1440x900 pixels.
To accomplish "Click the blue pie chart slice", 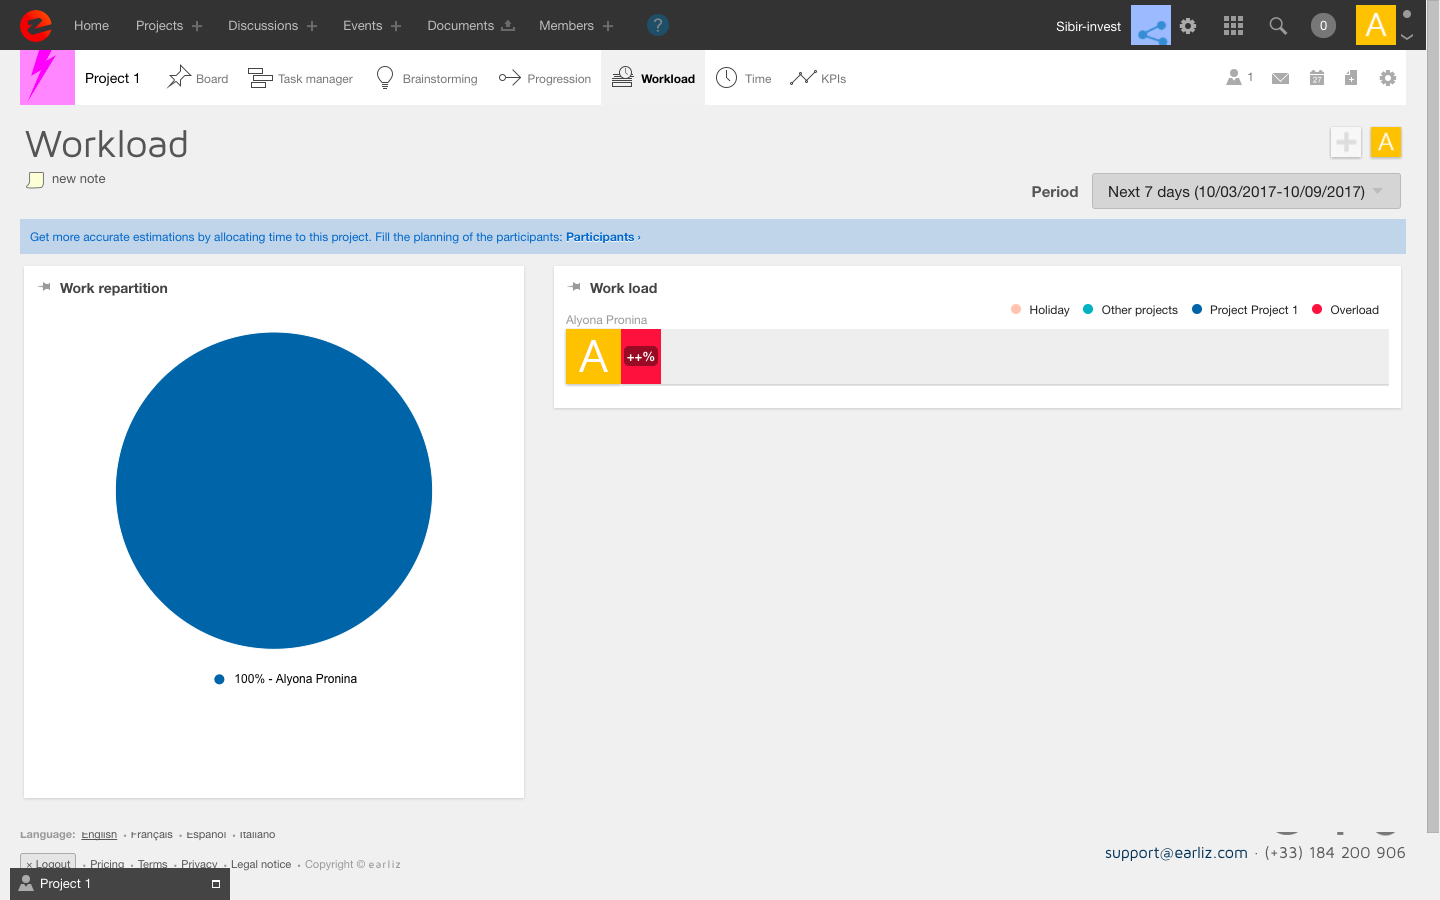I will point(274,490).
